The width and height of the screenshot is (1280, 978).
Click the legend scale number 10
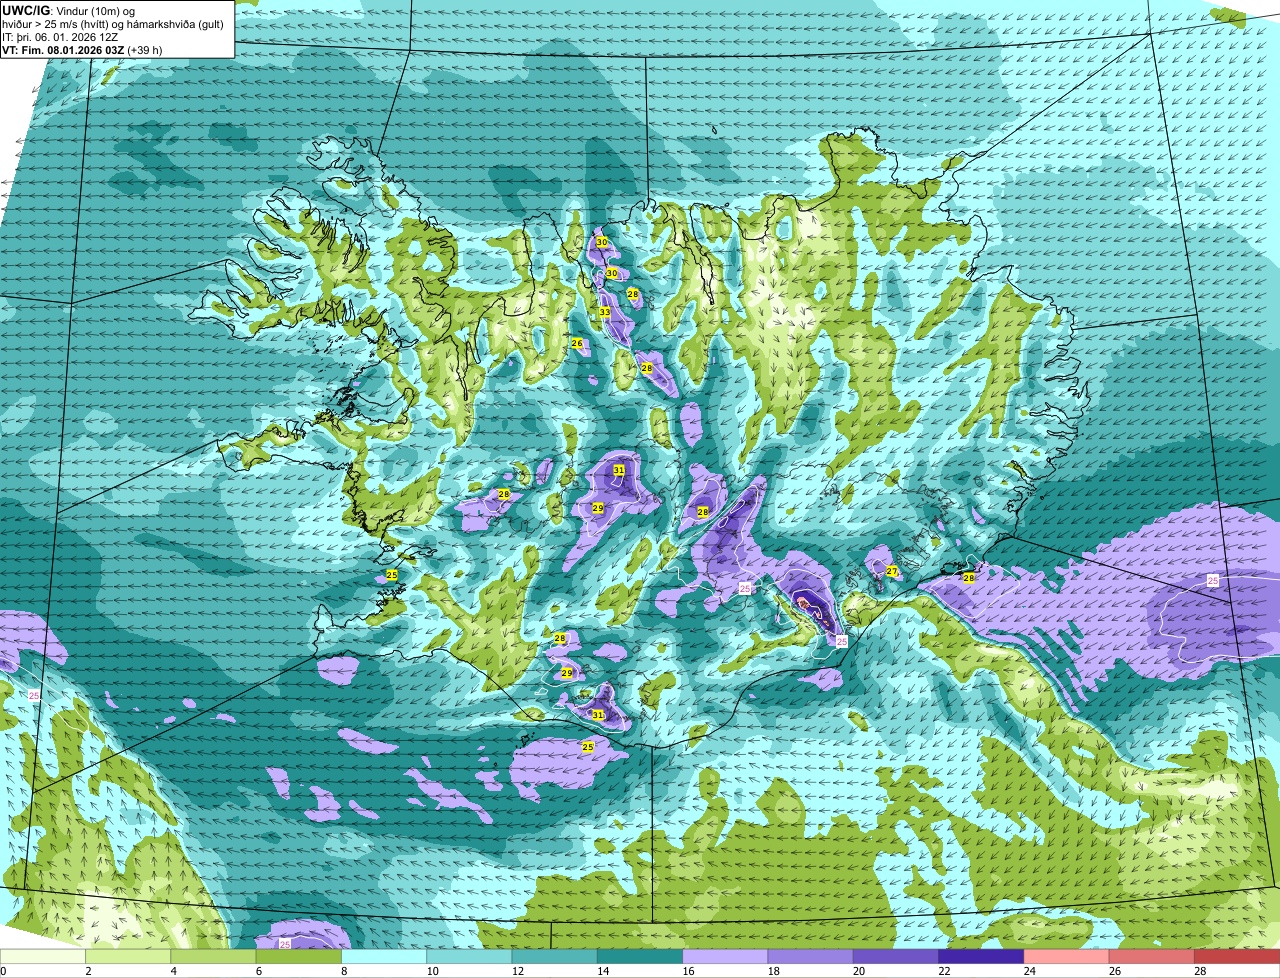(x=431, y=971)
